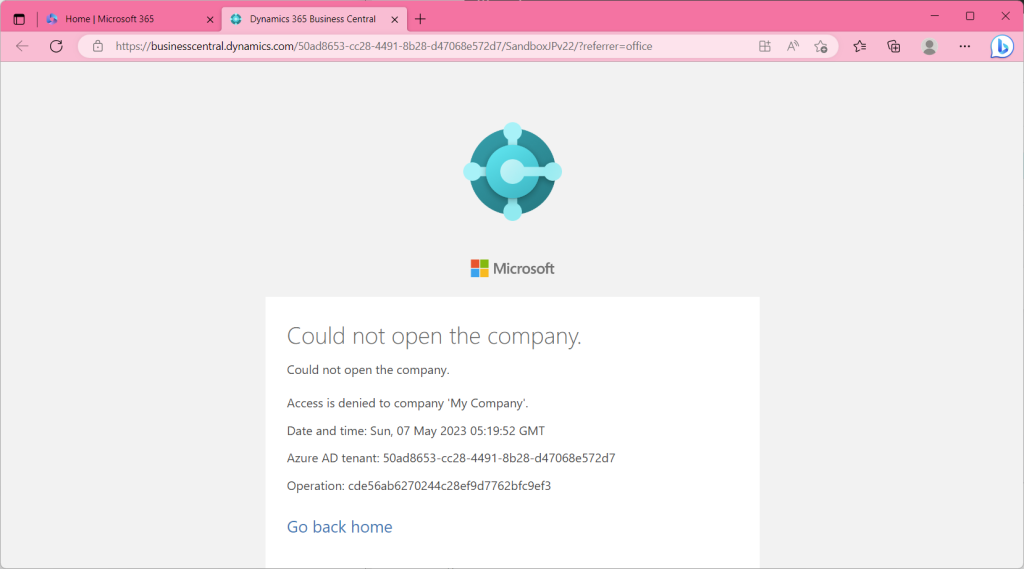The height and width of the screenshot is (569, 1024).
Task: Click the Business Central logo
Action: [x=513, y=171]
